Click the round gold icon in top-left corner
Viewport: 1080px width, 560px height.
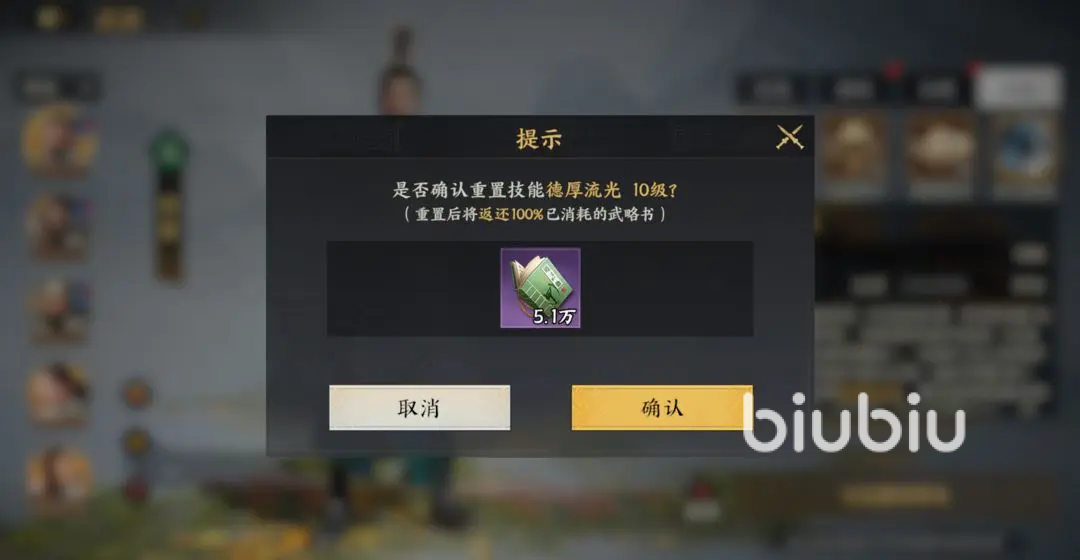50,17
